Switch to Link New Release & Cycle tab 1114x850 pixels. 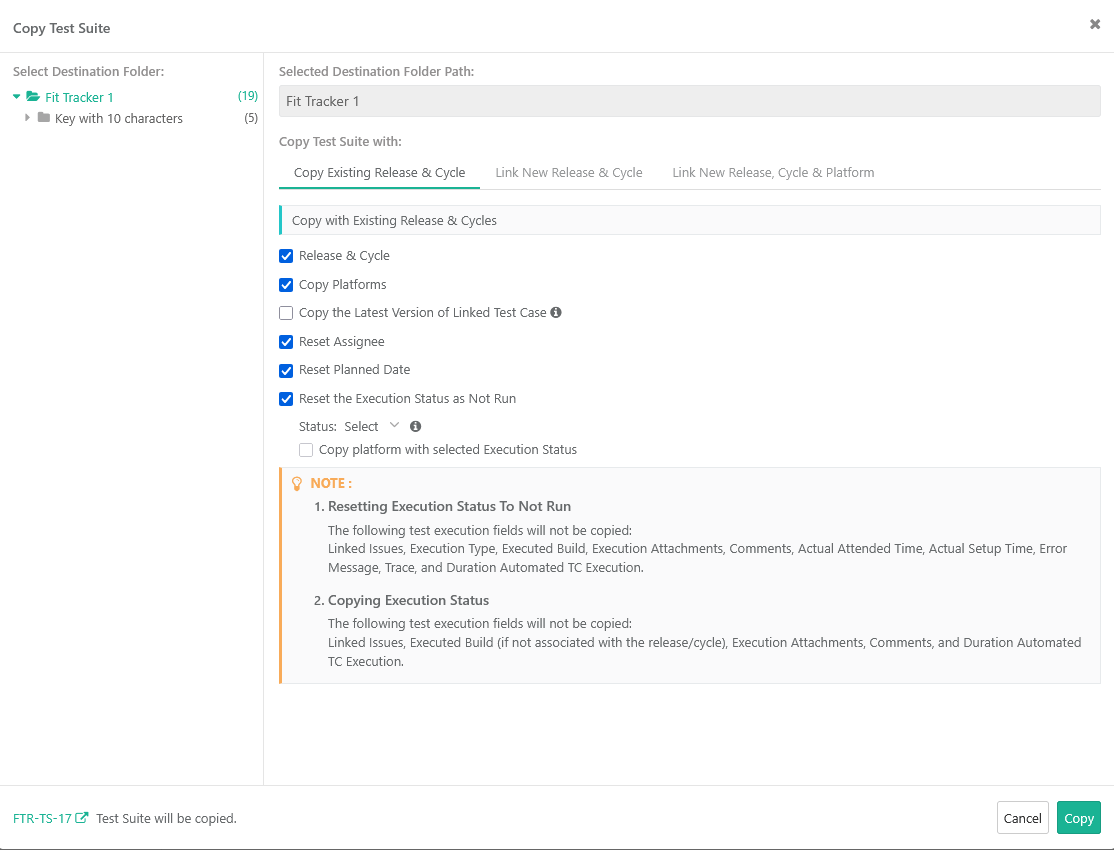point(568,172)
